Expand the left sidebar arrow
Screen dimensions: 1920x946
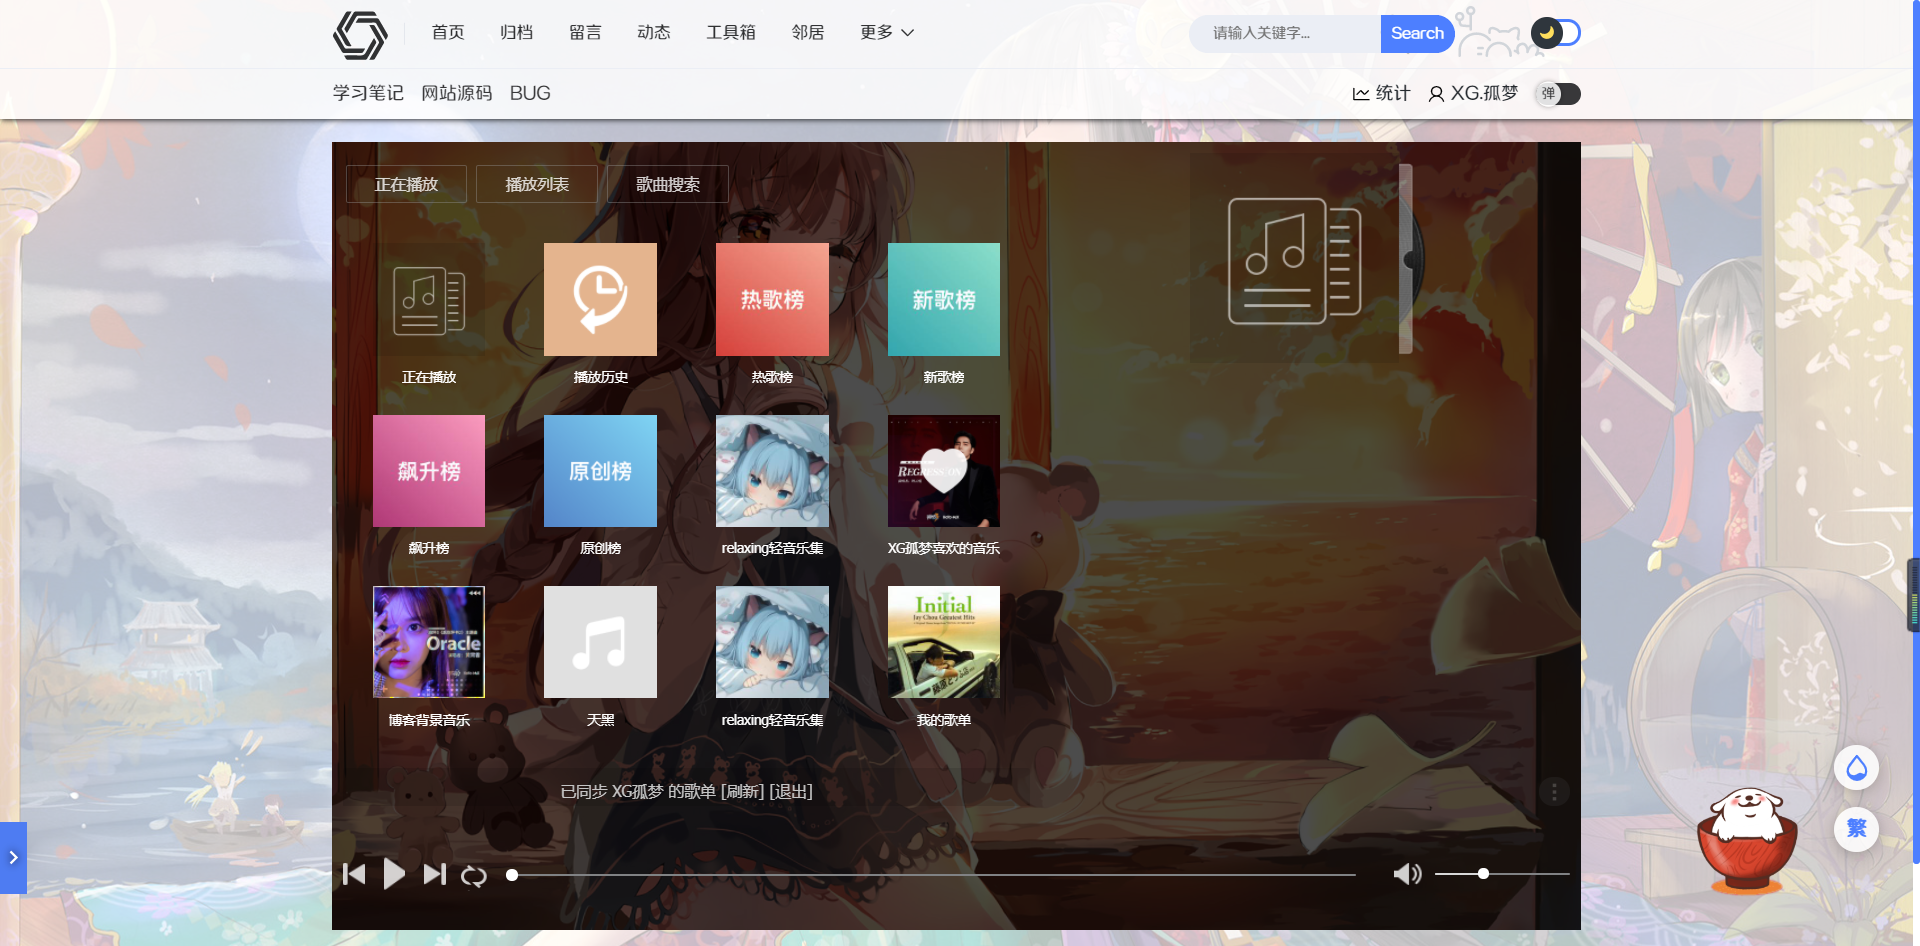click(13, 858)
